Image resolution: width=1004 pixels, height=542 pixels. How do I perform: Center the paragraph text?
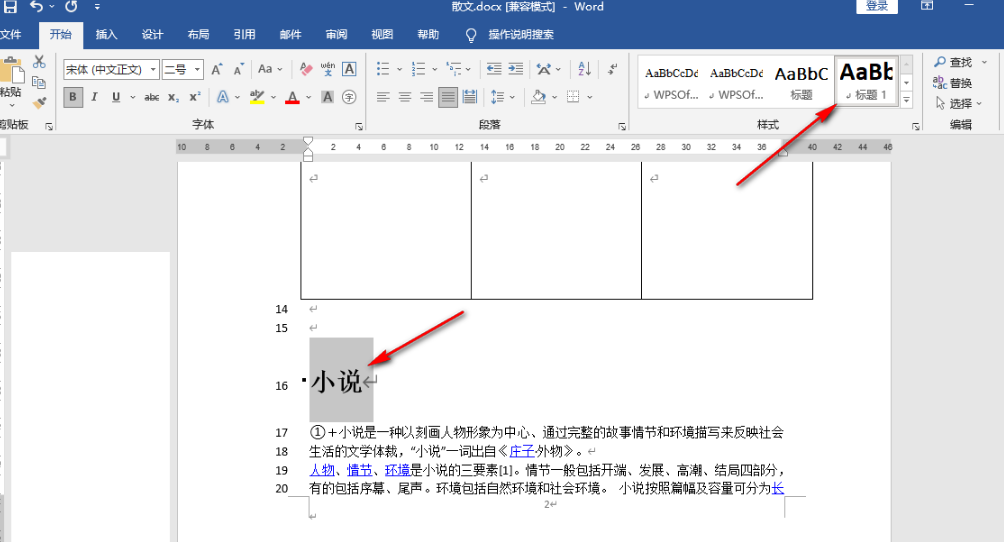pyautogui.click(x=405, y=97)
